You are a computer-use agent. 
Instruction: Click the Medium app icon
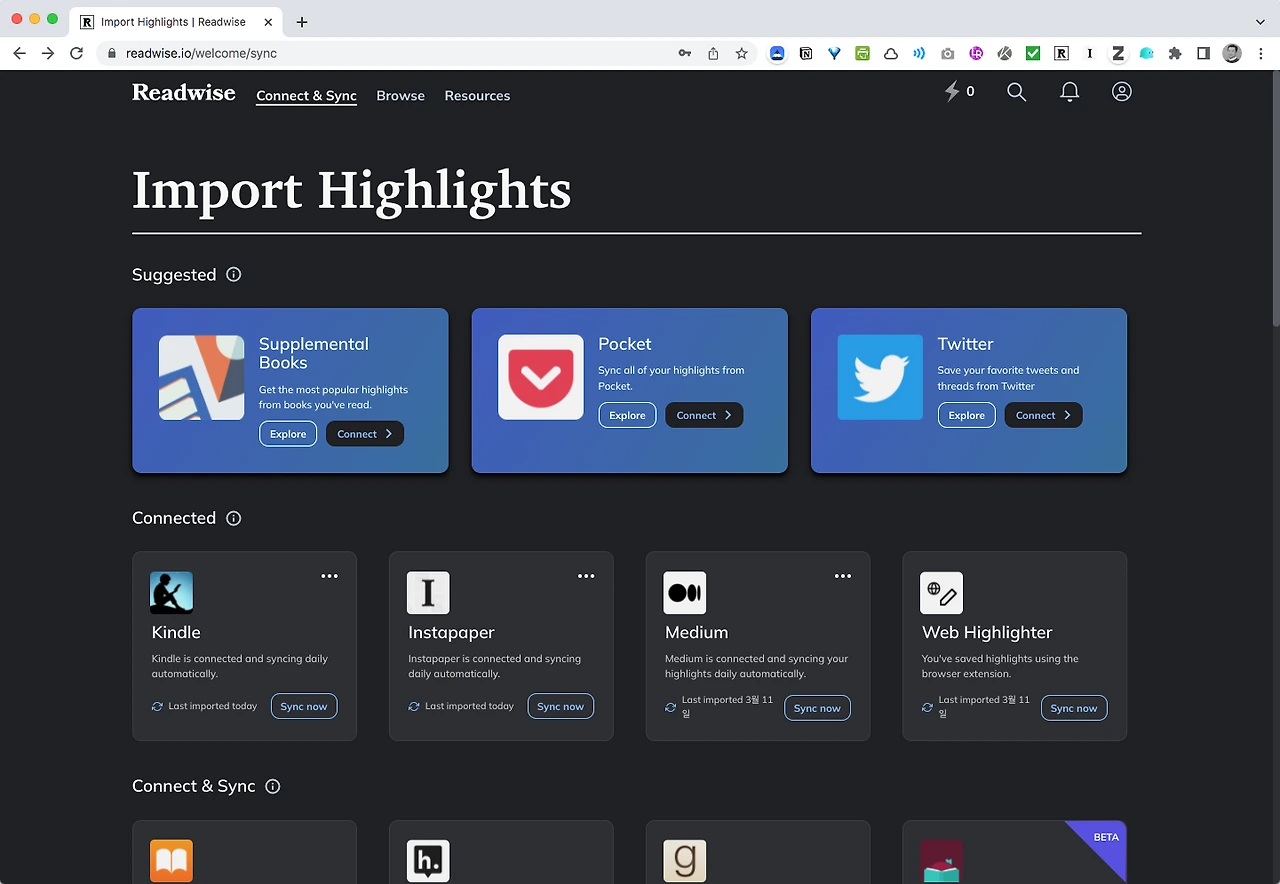coord(685,593)
